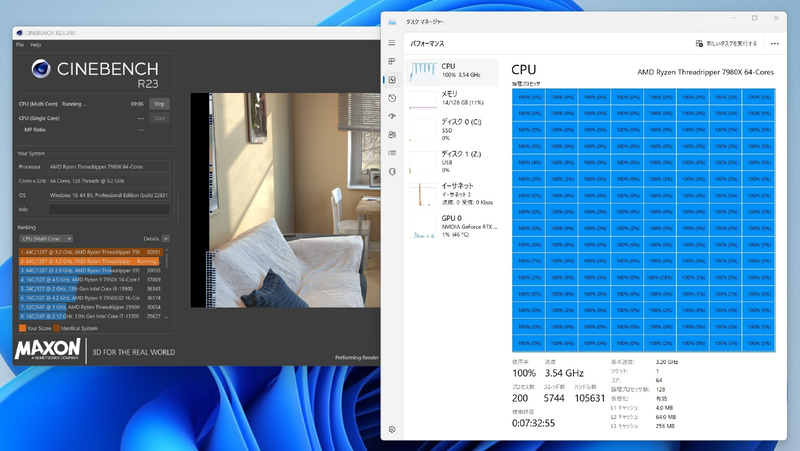The width and height of the screenshot is (800, 451).
Task: Select GPU 0 NVIDIA GeForce RTX entry
Action: (x=452, y=226)
